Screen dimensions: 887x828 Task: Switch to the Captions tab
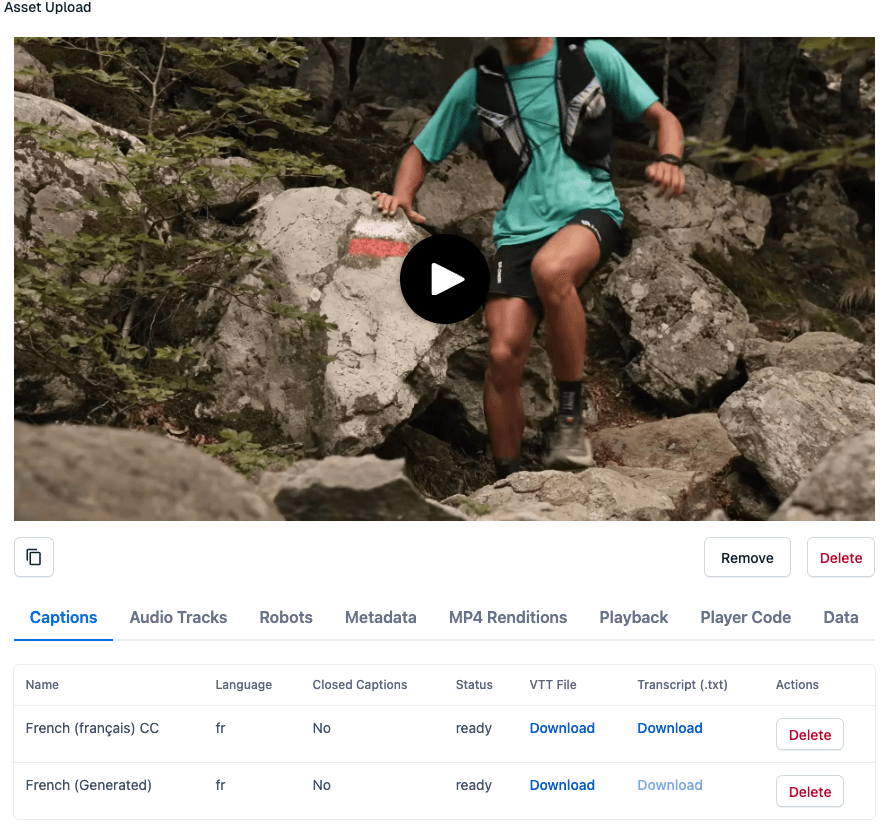pyautogui.click(x=63, y=617)
